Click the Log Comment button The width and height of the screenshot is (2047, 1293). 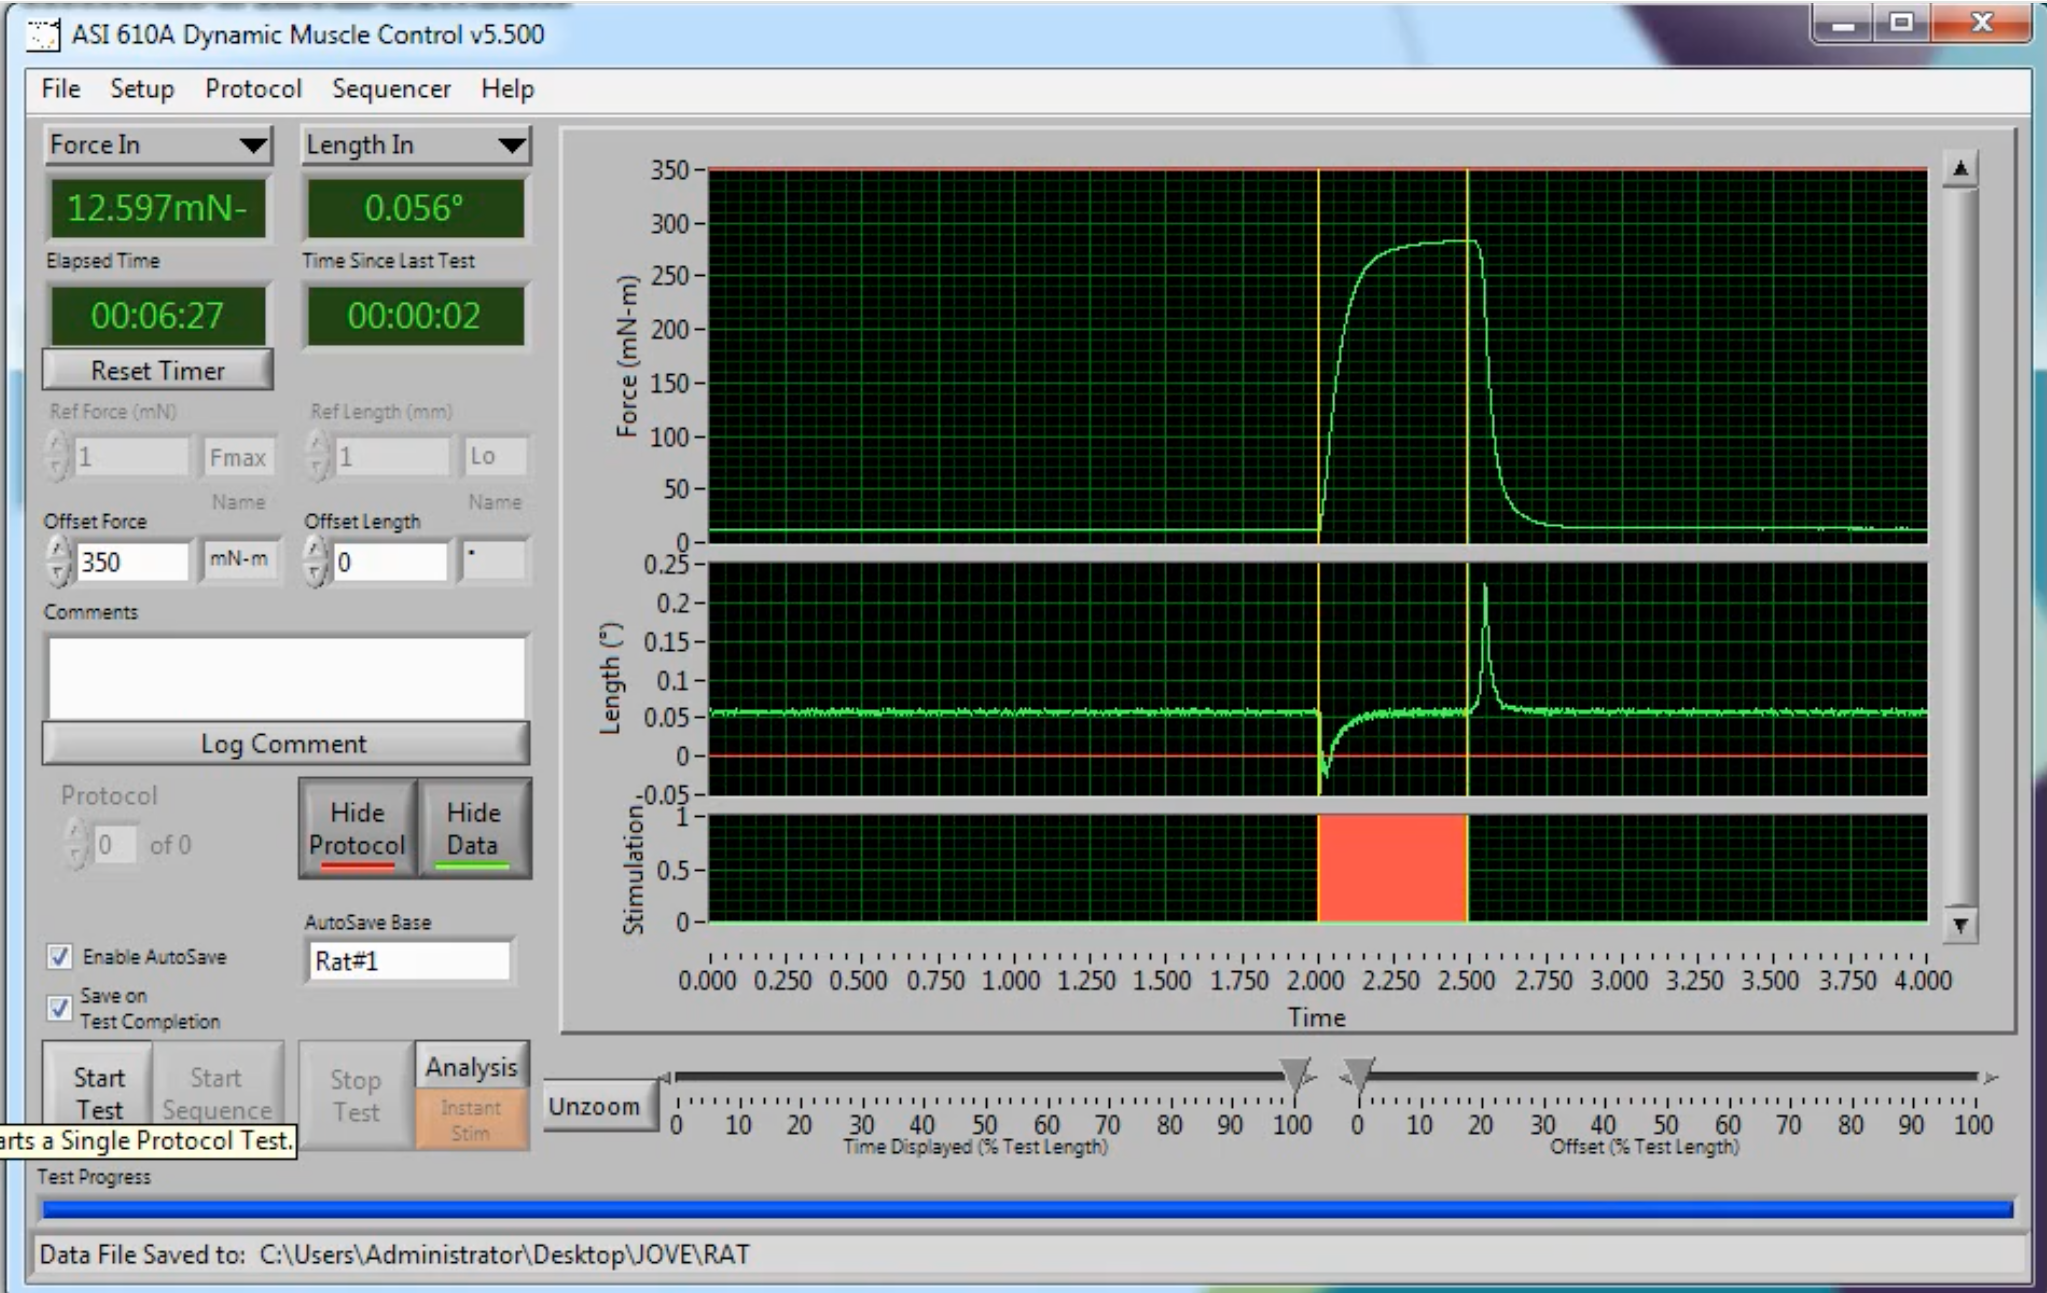[285, 744]
